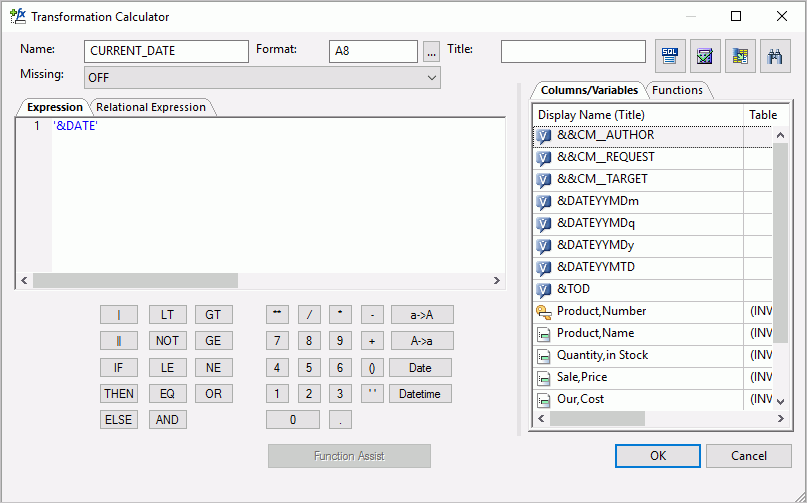Insert the LT operator

tap(168, 315)
